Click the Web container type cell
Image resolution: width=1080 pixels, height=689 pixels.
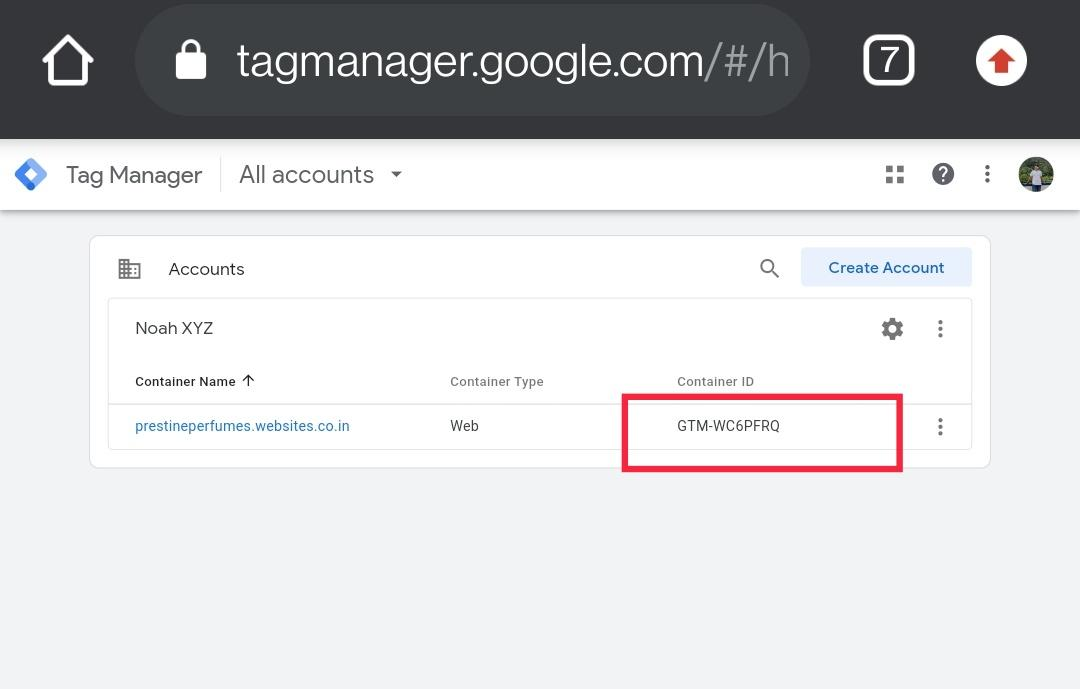click(464, 426)
